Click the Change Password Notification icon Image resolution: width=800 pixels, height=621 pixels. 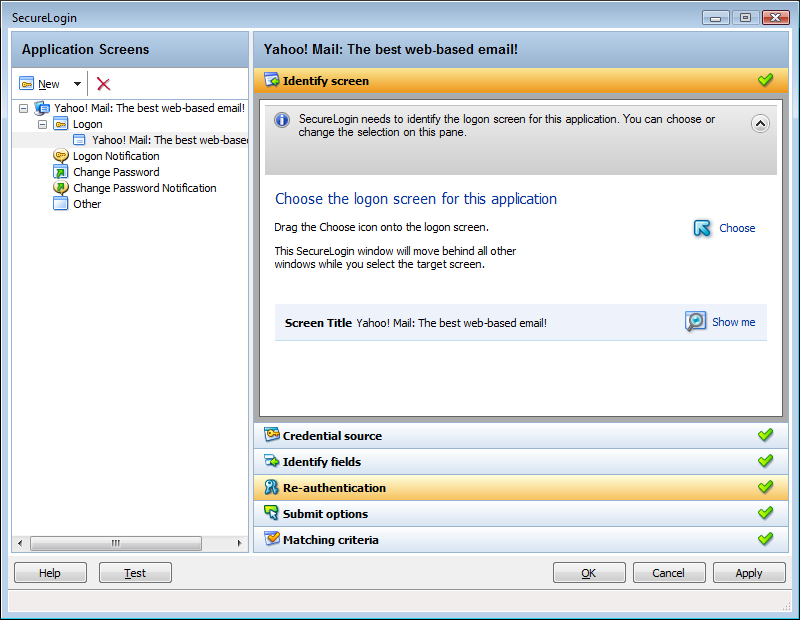pos(61,188)
